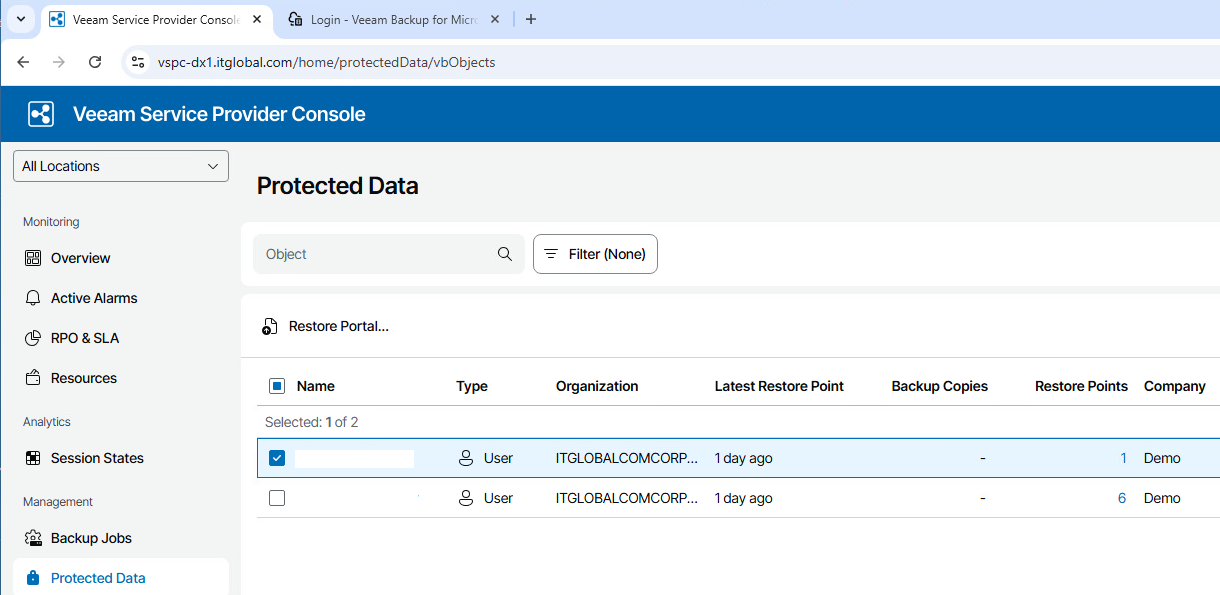1220x595 pixels.
Task: Click the Resources briefcase icon
Action: [33, 378]
